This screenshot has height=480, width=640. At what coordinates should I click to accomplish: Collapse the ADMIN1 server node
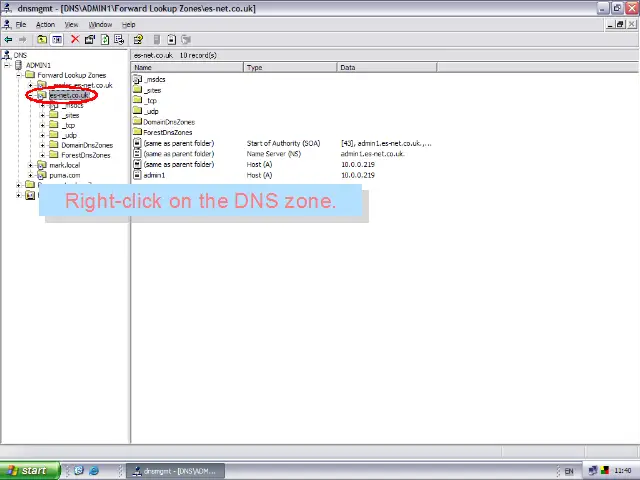(9, 65)
